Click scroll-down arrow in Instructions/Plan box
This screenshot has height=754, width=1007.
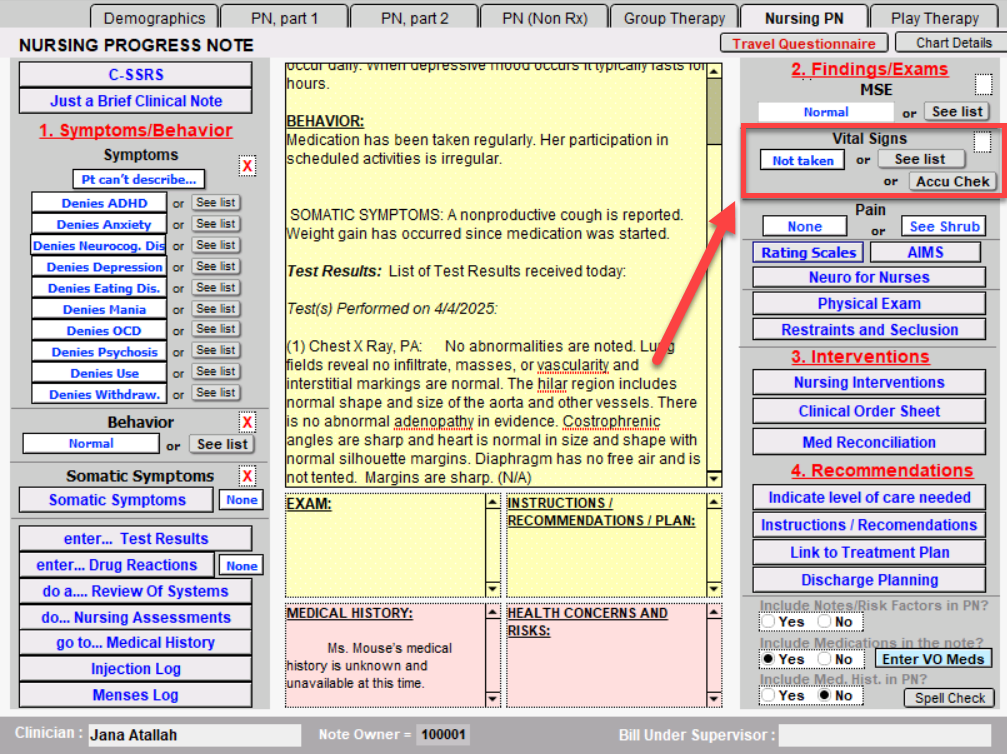click(714, 588)
